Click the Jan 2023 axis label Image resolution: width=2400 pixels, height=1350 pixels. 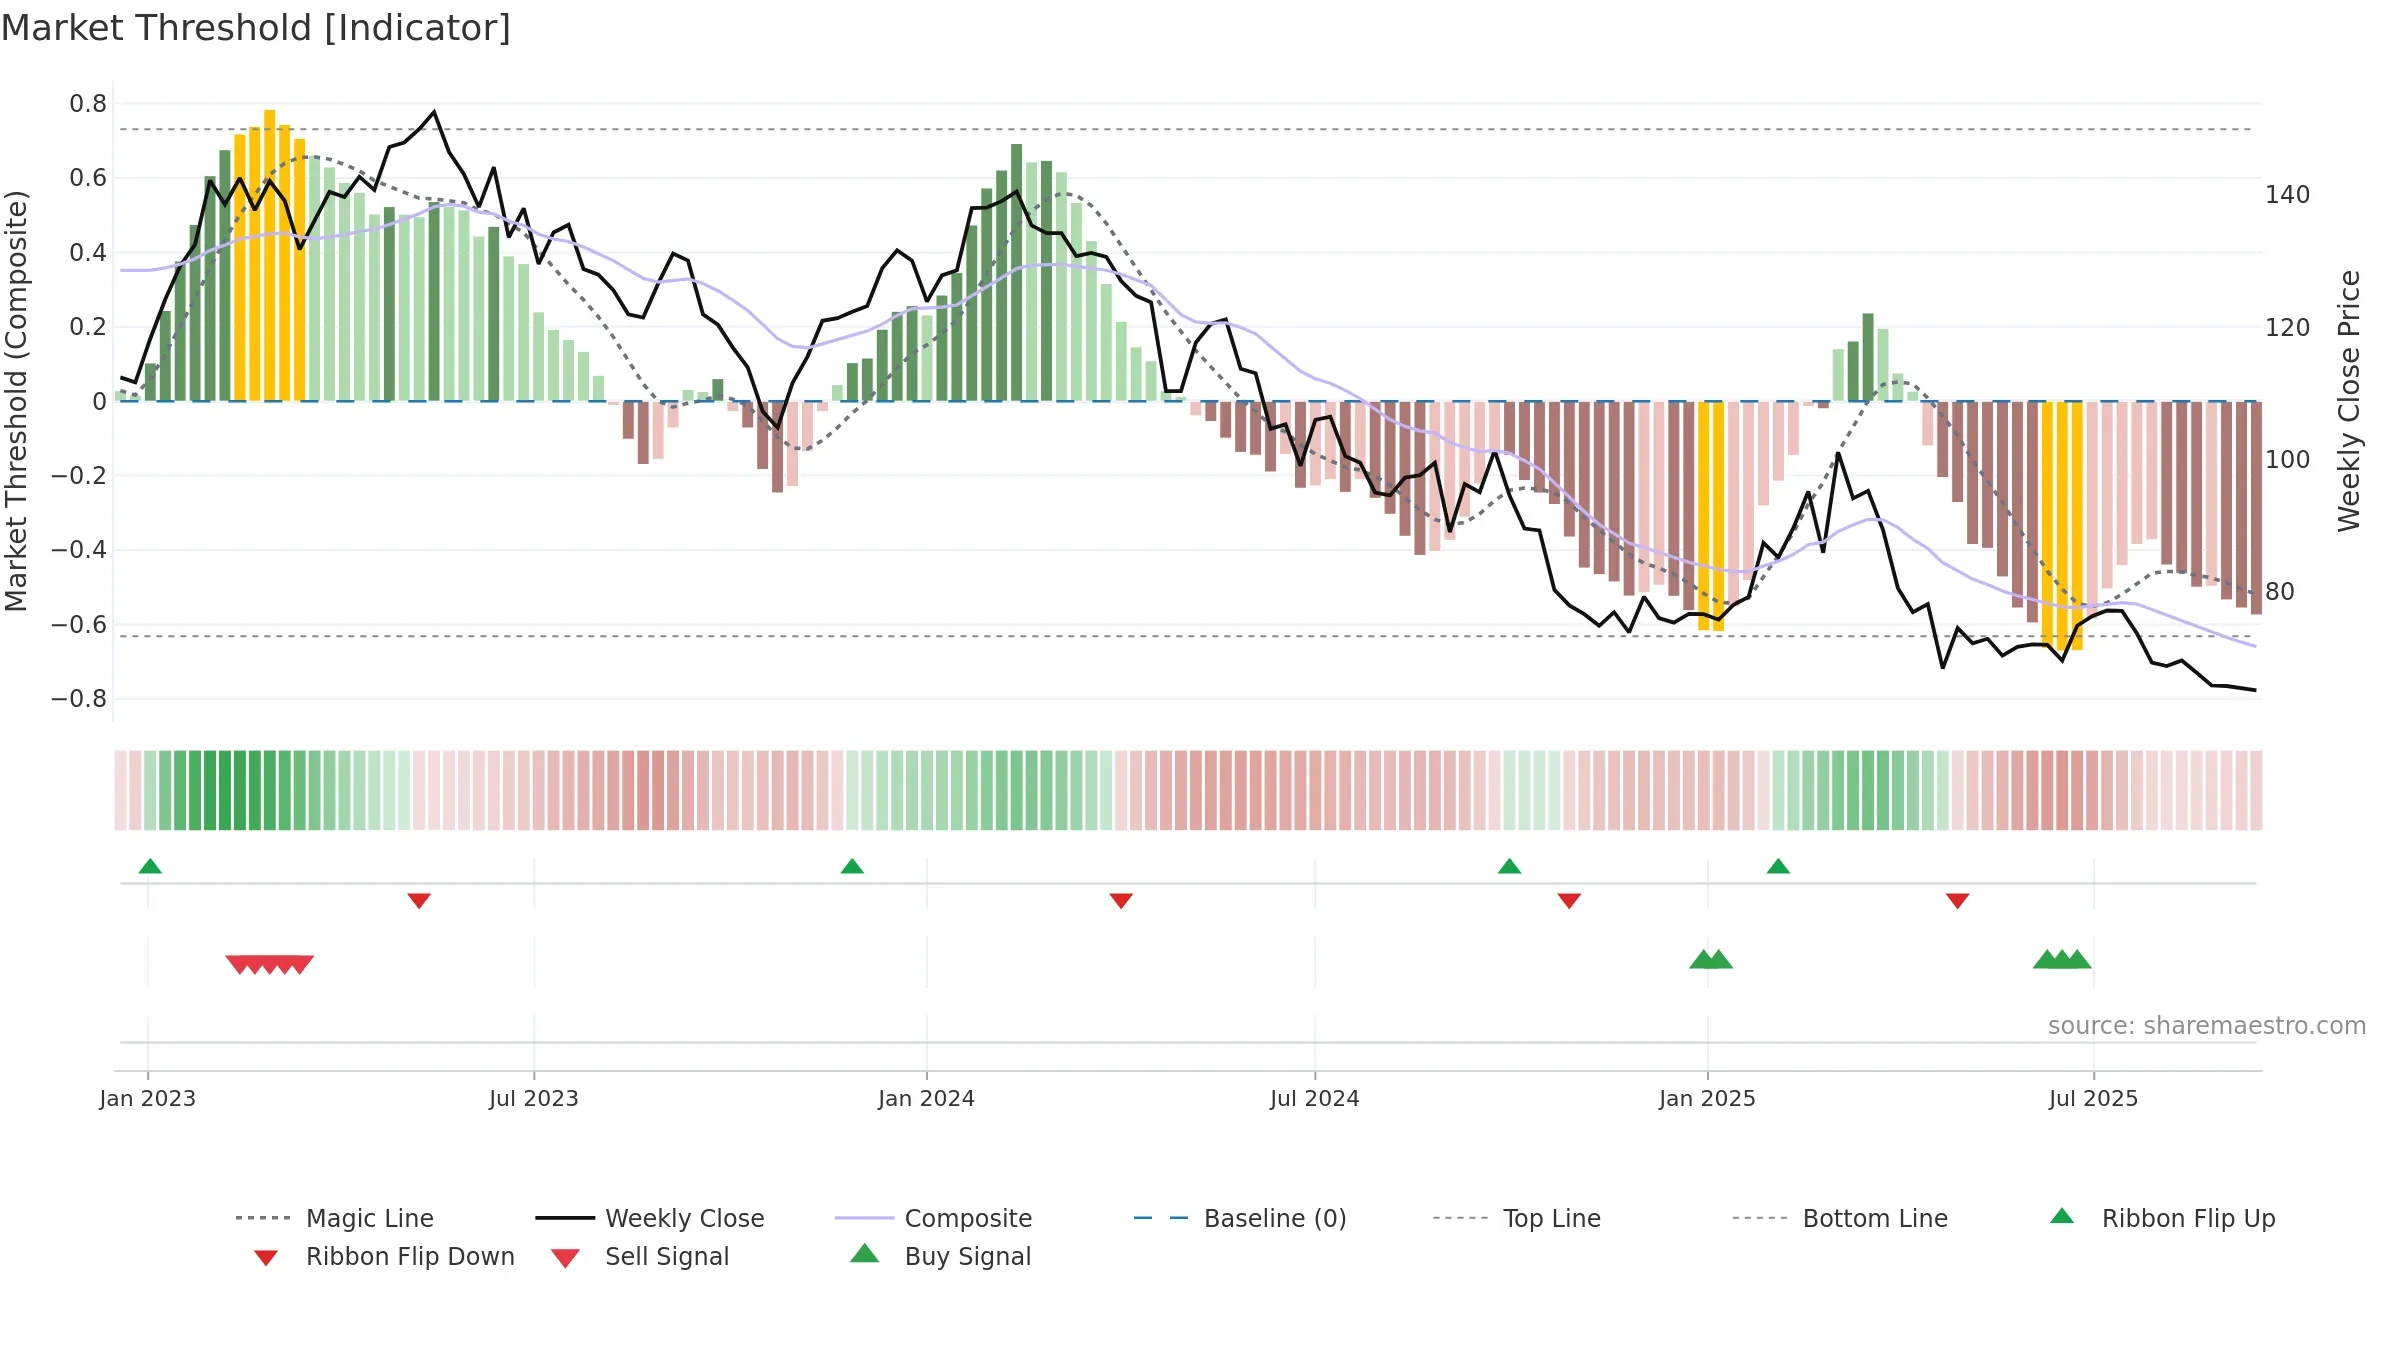(148, 1098)
